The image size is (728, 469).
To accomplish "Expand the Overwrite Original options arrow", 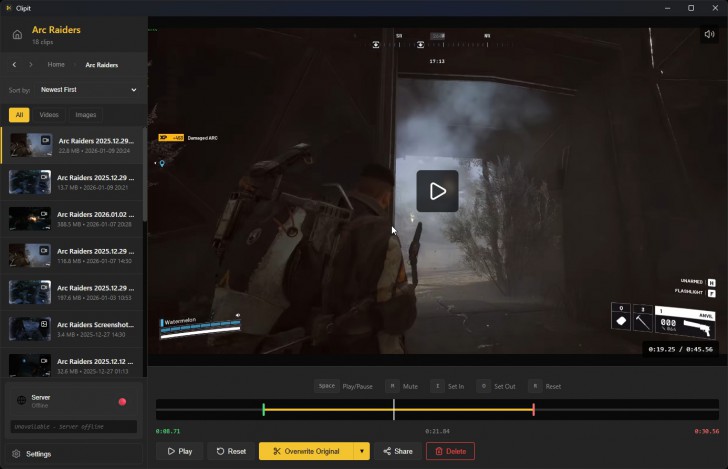I will click(x=360, y=451).
